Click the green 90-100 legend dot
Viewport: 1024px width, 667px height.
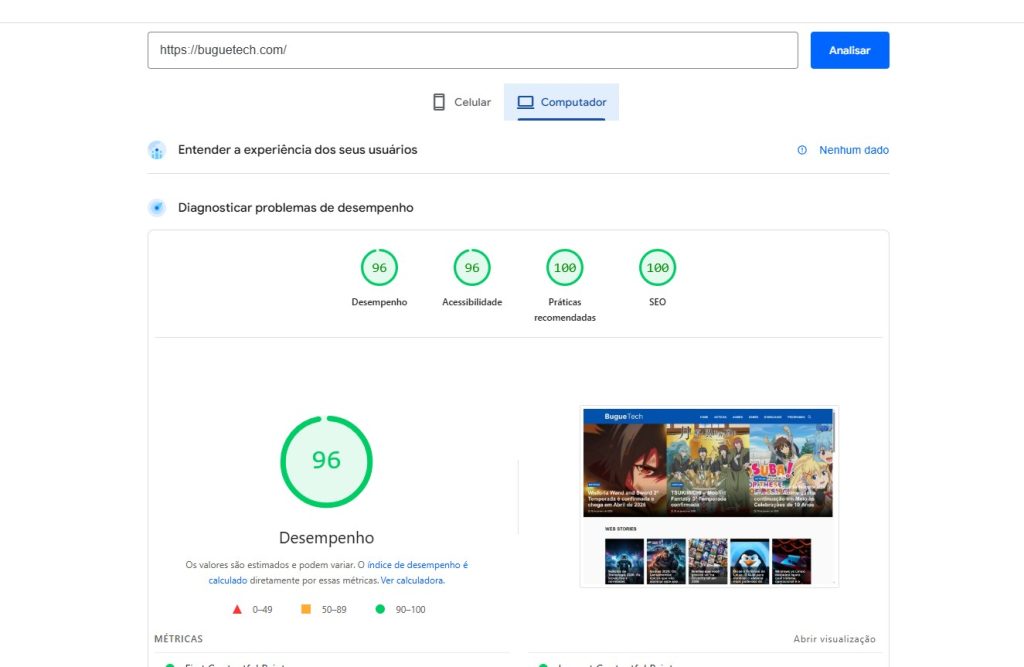(379, 608)
